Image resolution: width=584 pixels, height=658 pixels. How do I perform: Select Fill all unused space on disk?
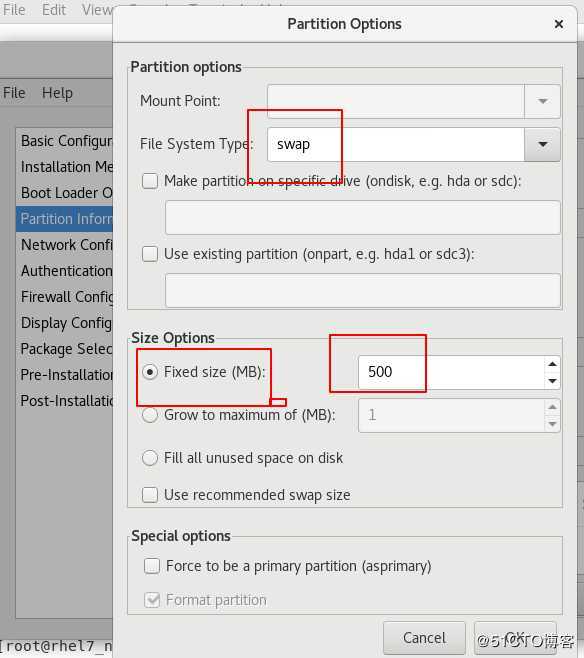point(150,458)
